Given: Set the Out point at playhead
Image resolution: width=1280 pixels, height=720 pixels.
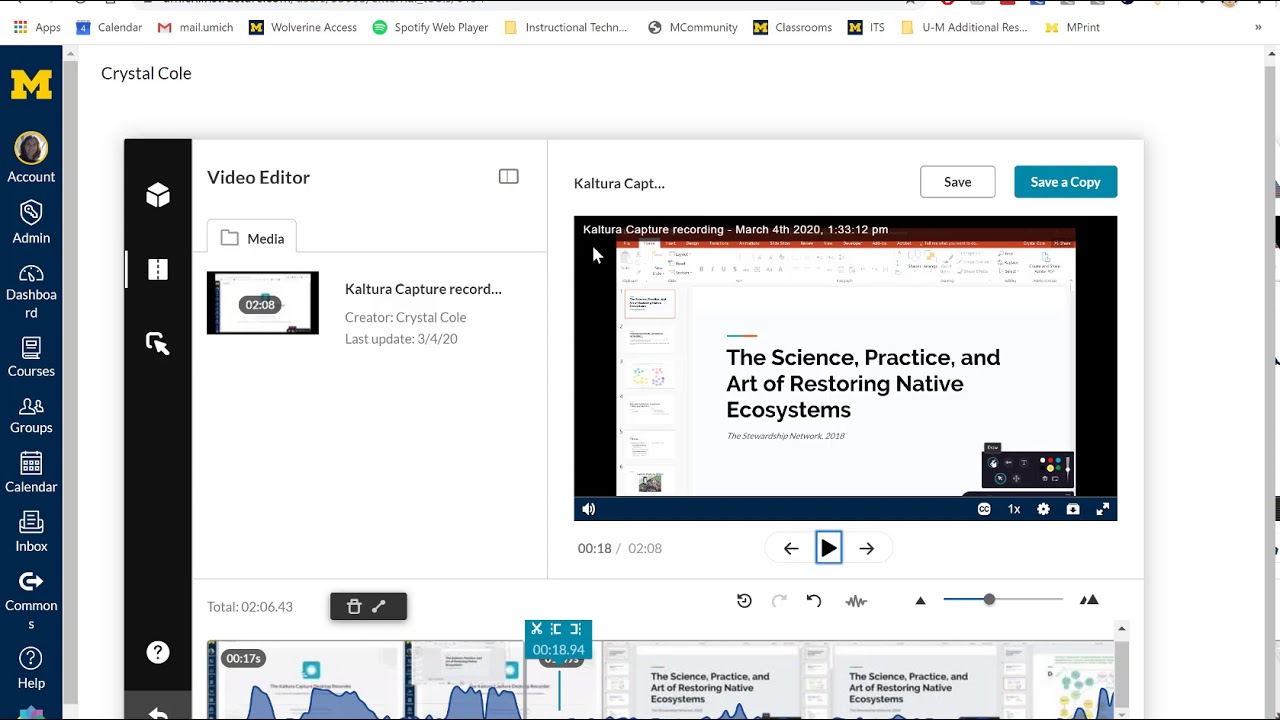Looking at the screenshot, I should (575, 629).
